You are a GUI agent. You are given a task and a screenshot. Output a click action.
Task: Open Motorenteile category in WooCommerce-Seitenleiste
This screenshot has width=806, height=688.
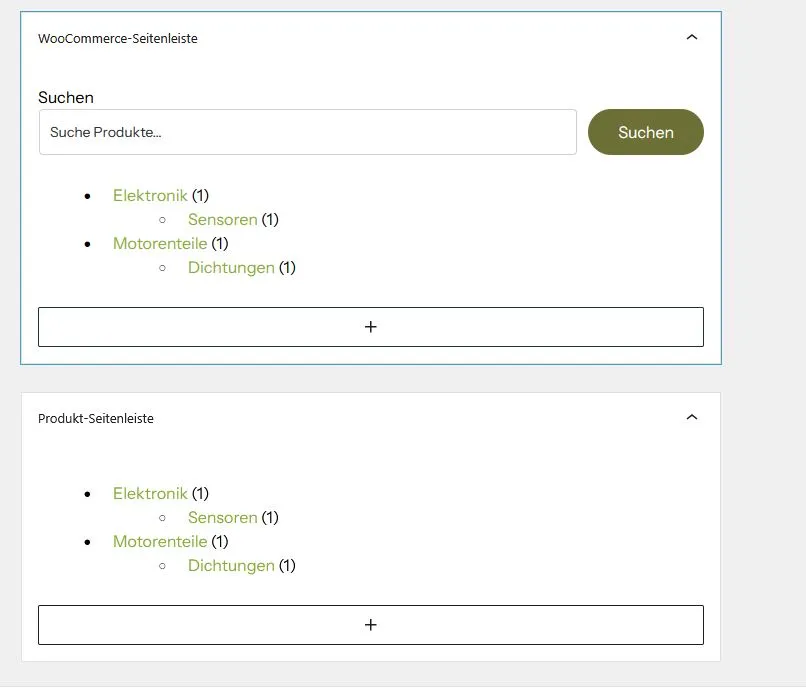[x=160, y=243]
